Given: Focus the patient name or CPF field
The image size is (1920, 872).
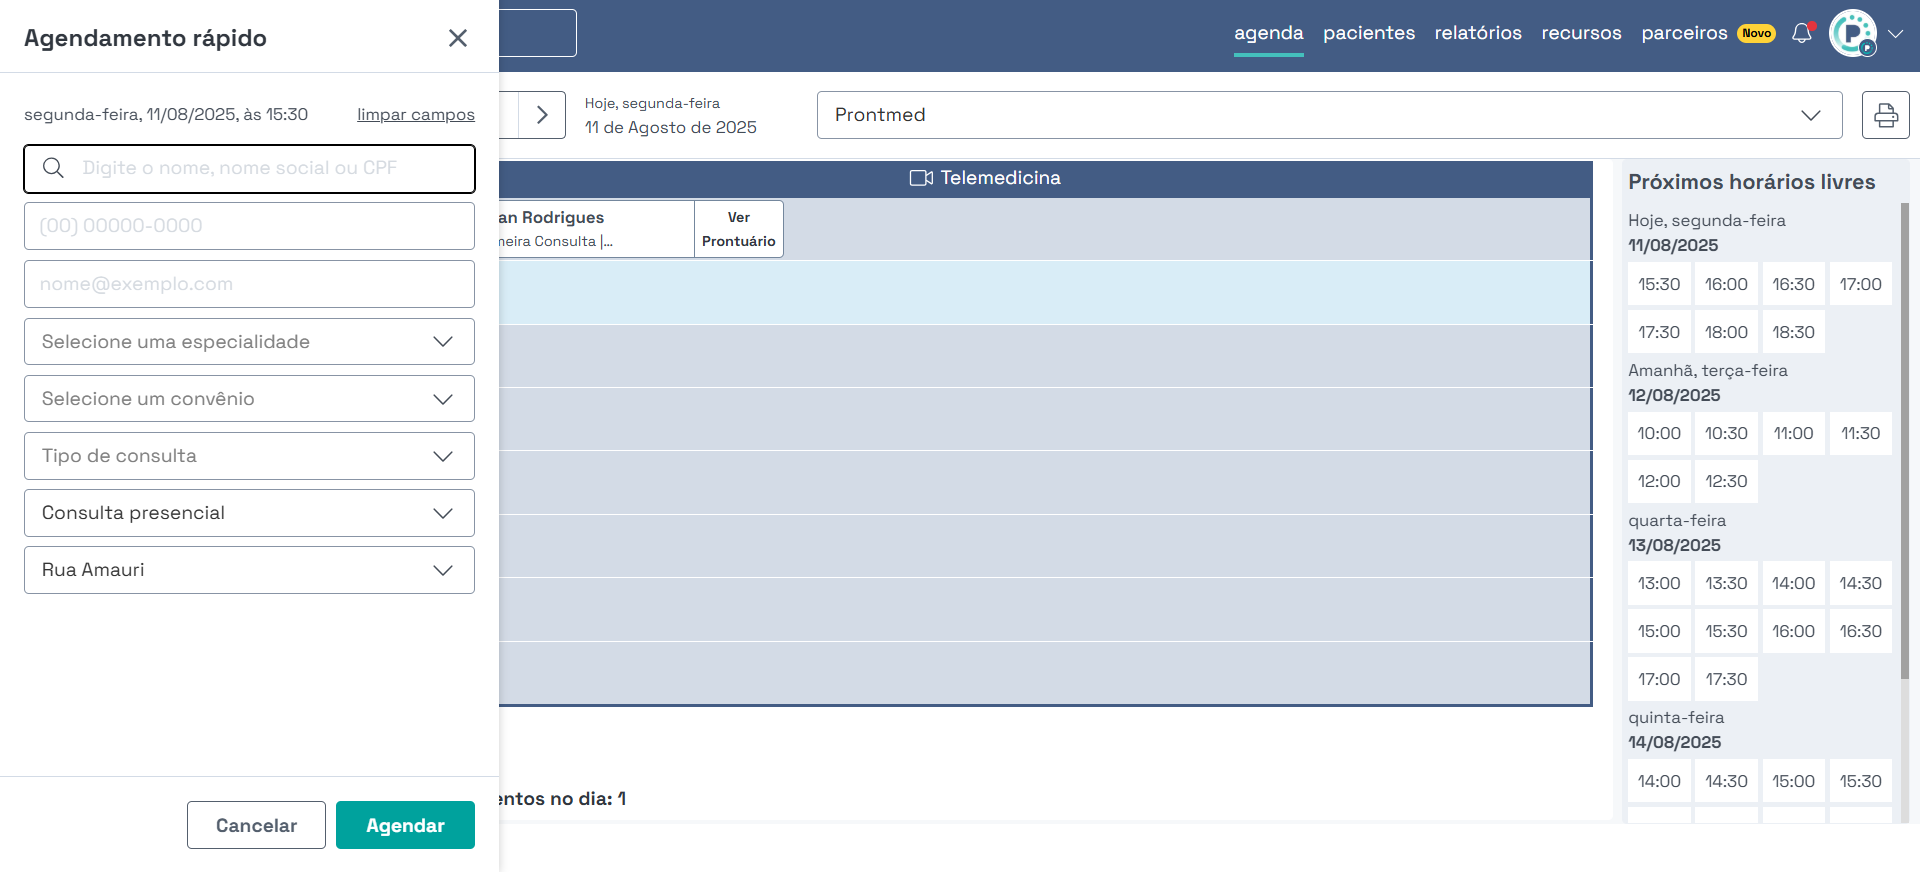Looking at the screenshot, I should coord(249,169).
